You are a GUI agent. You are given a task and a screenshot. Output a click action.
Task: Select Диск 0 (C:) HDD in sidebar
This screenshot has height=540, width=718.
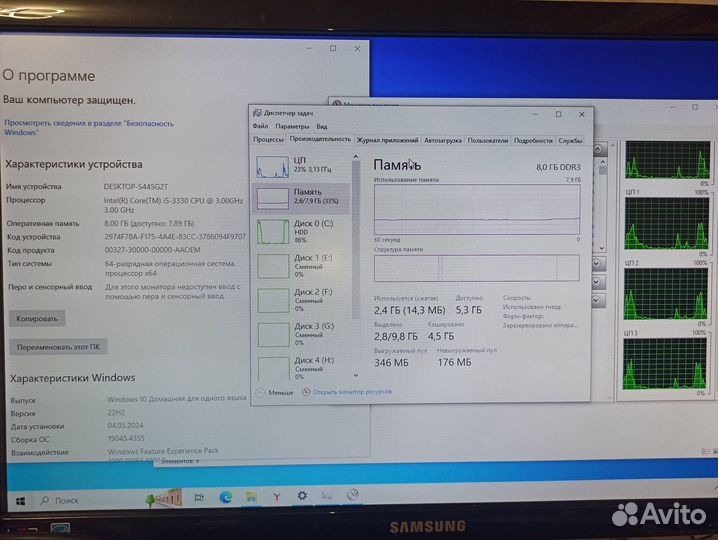coord(301,232)
